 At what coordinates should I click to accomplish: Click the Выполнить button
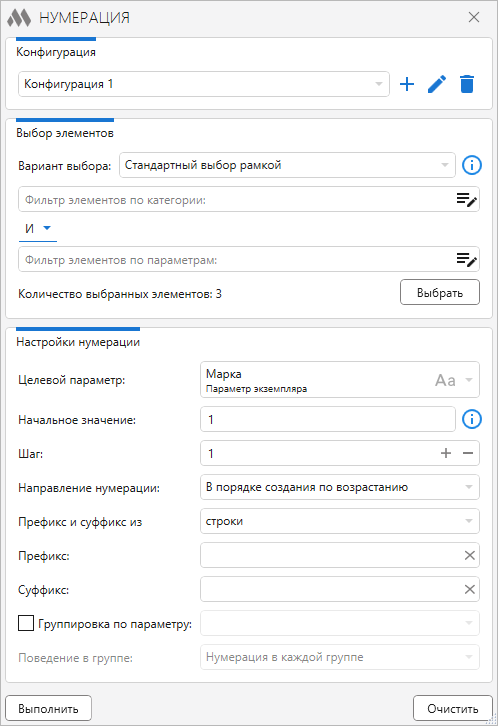(49, 708)
